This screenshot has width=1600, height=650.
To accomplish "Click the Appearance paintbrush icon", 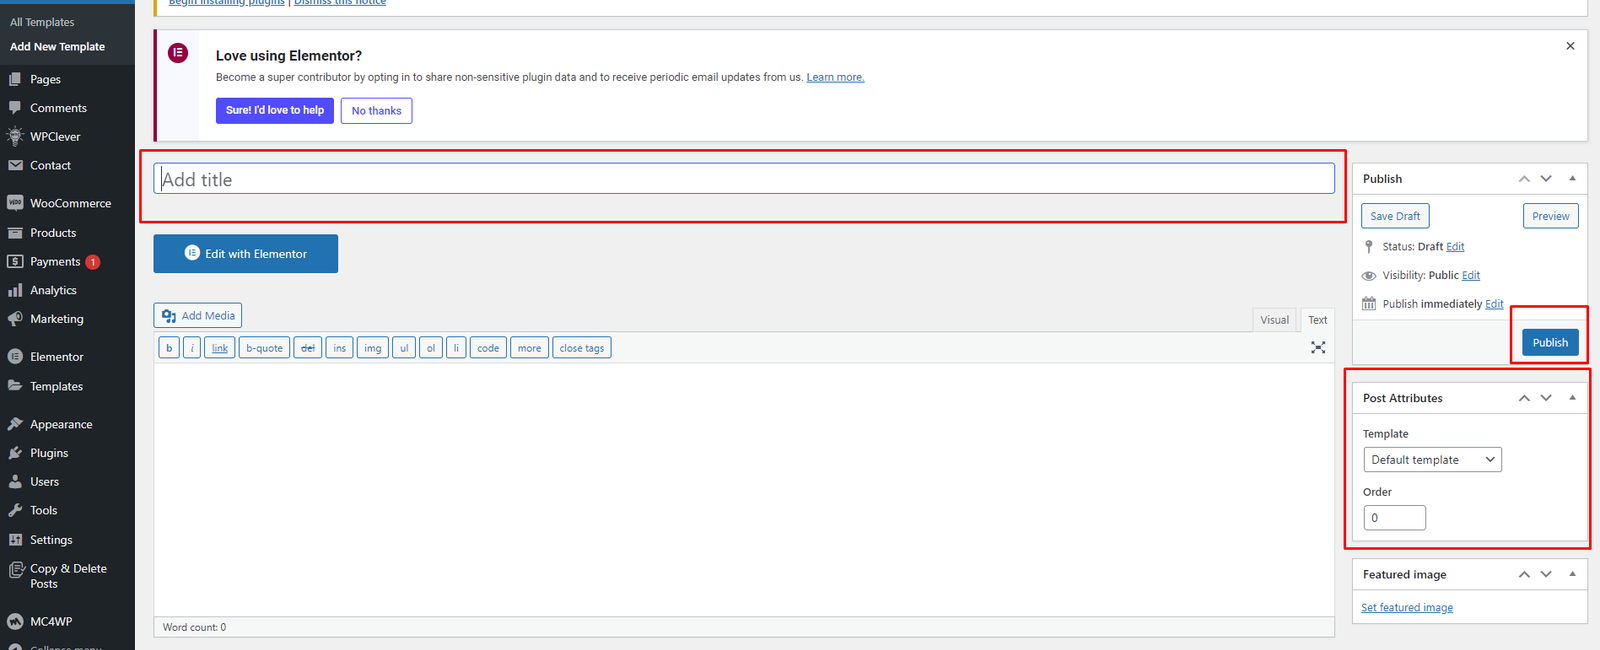I will tap(15, 424).
